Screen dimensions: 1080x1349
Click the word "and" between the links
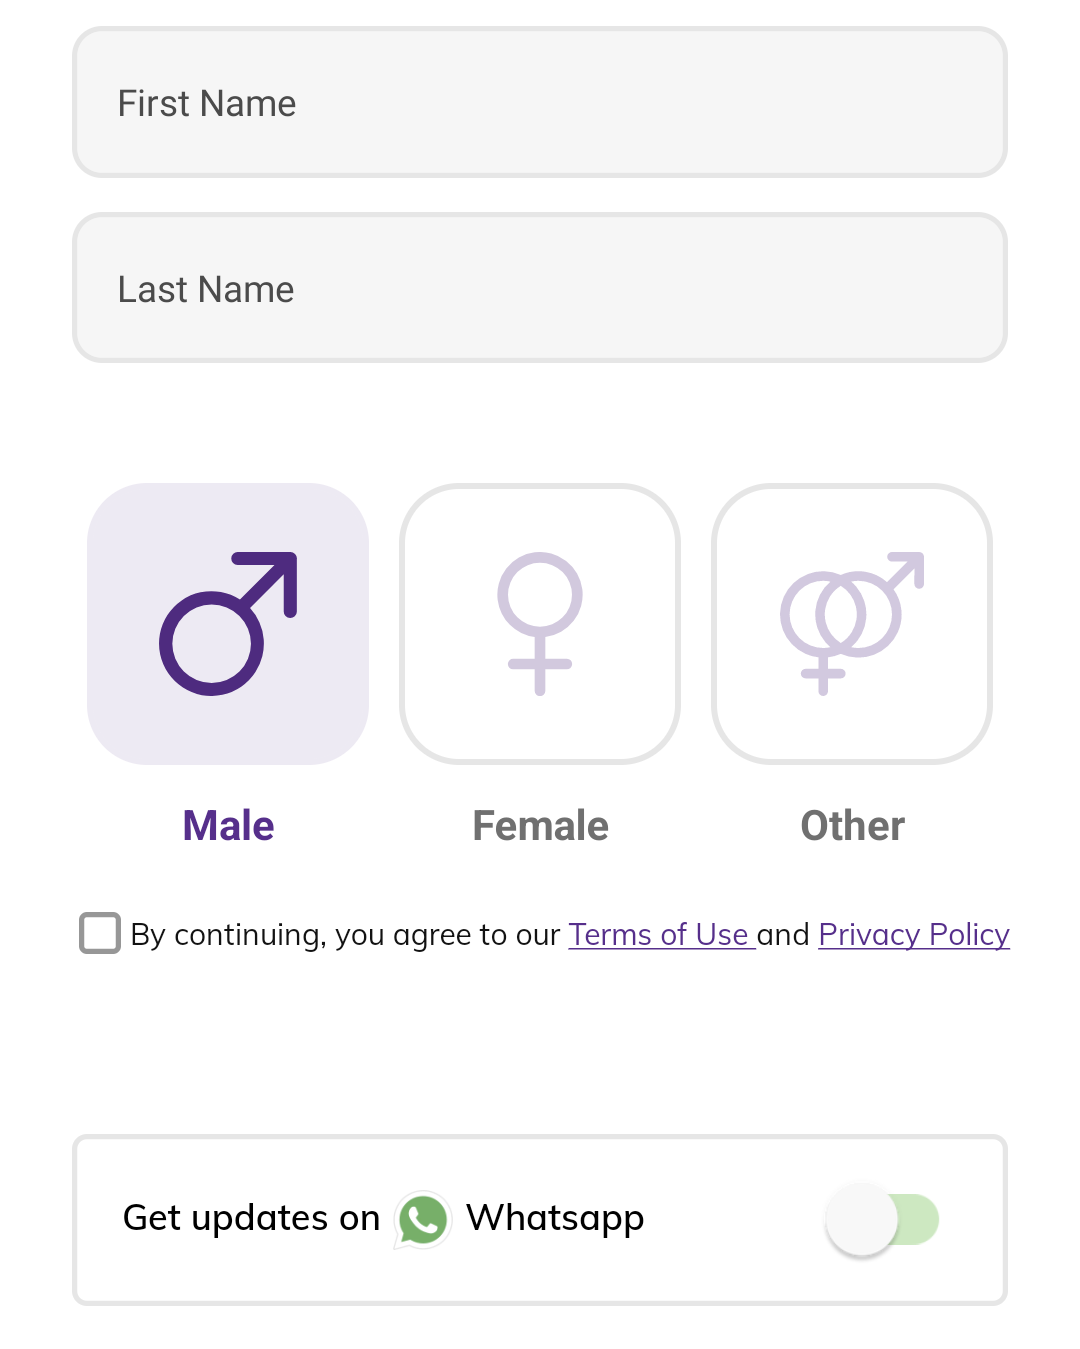(783, 934)
